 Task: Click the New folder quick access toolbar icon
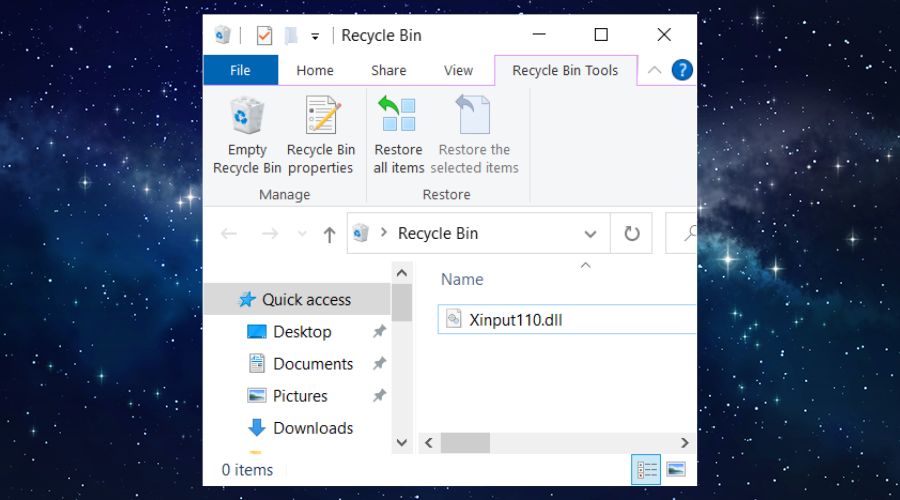[291, 36]
